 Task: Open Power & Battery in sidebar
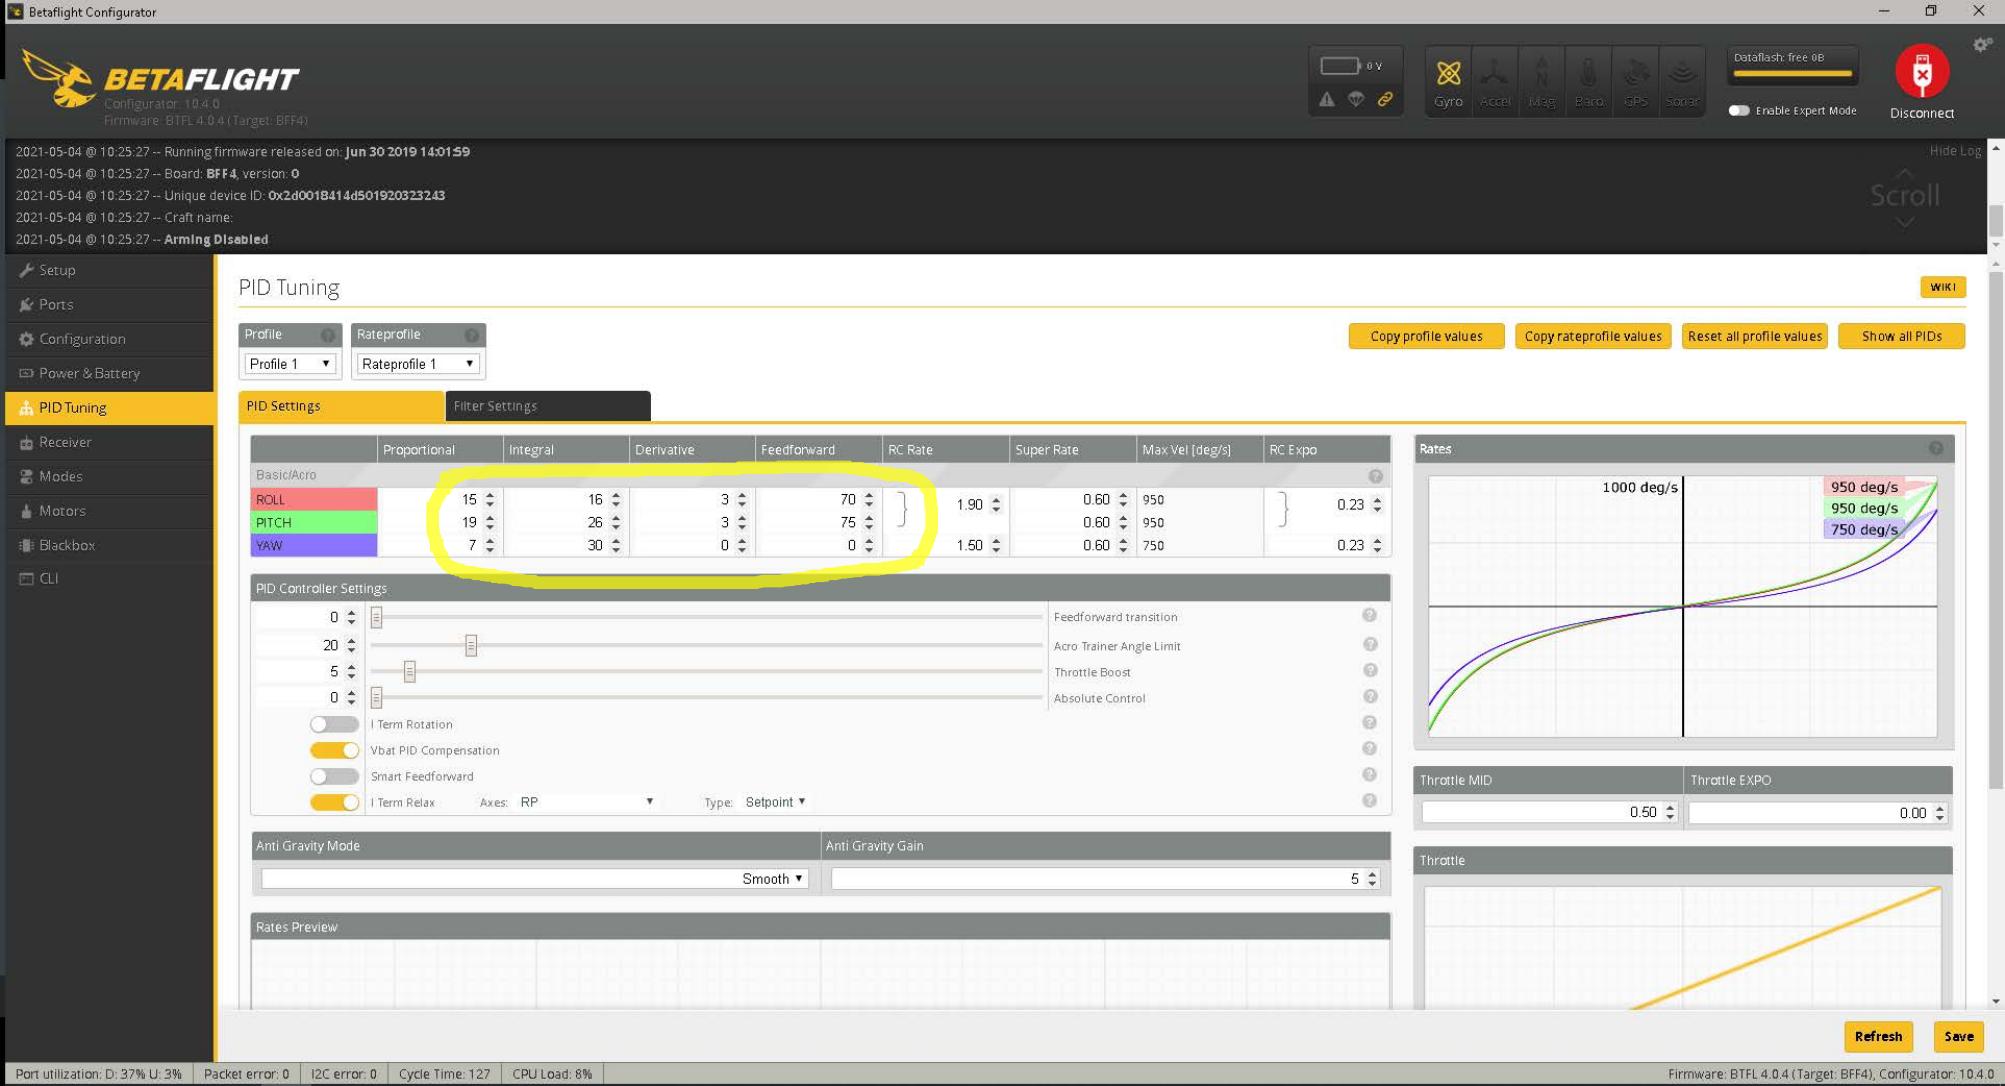pyautogui.click(x=110, y=373)
